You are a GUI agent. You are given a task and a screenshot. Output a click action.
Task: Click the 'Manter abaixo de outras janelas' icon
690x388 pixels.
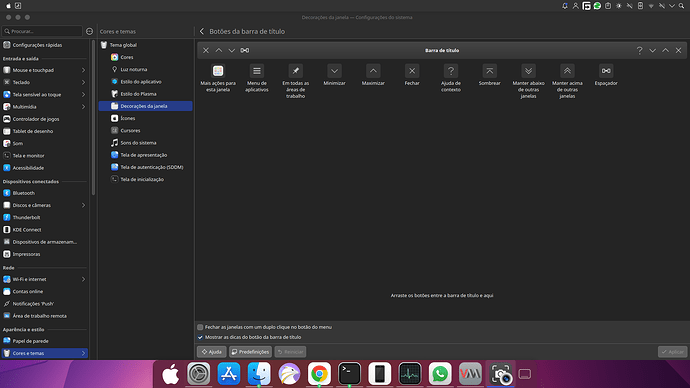click(x=529, y=71)
